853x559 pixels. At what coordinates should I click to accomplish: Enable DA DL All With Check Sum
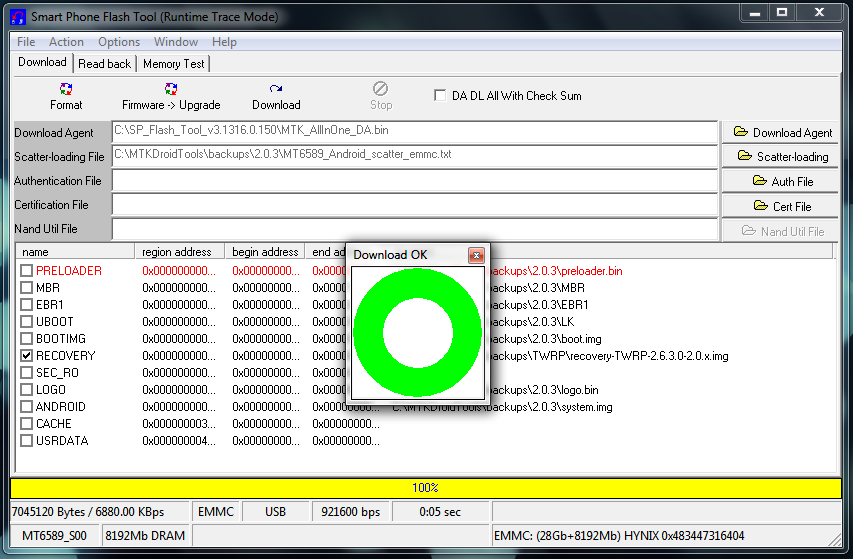tap(440, 96)
